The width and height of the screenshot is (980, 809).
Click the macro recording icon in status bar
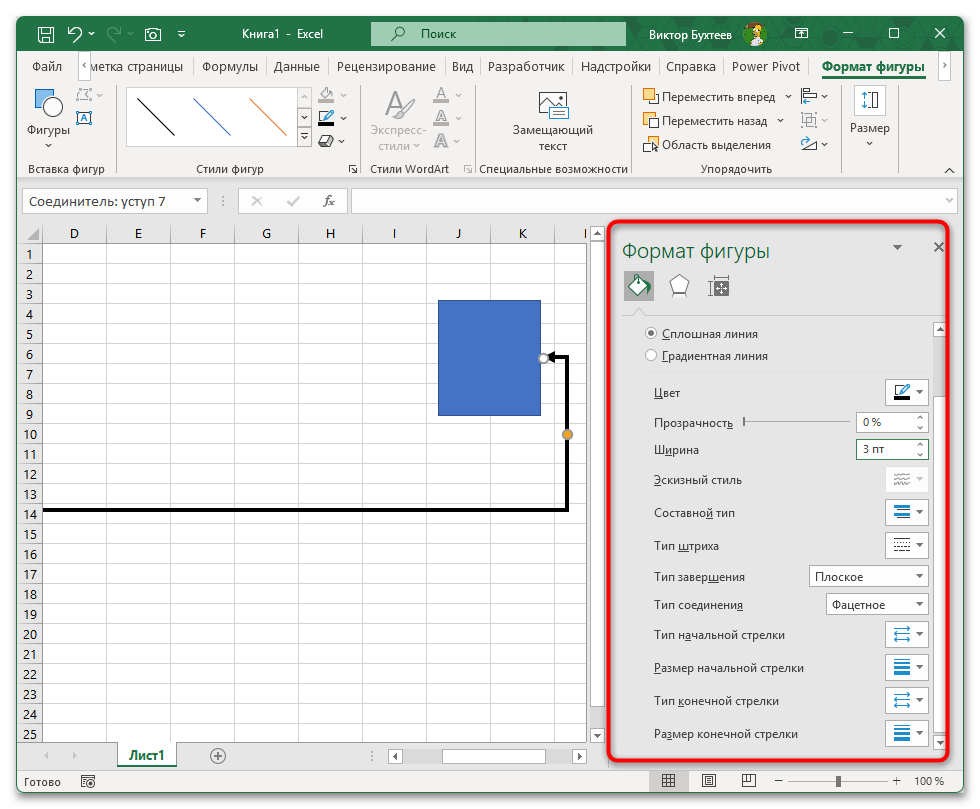[x=88, y=781]
